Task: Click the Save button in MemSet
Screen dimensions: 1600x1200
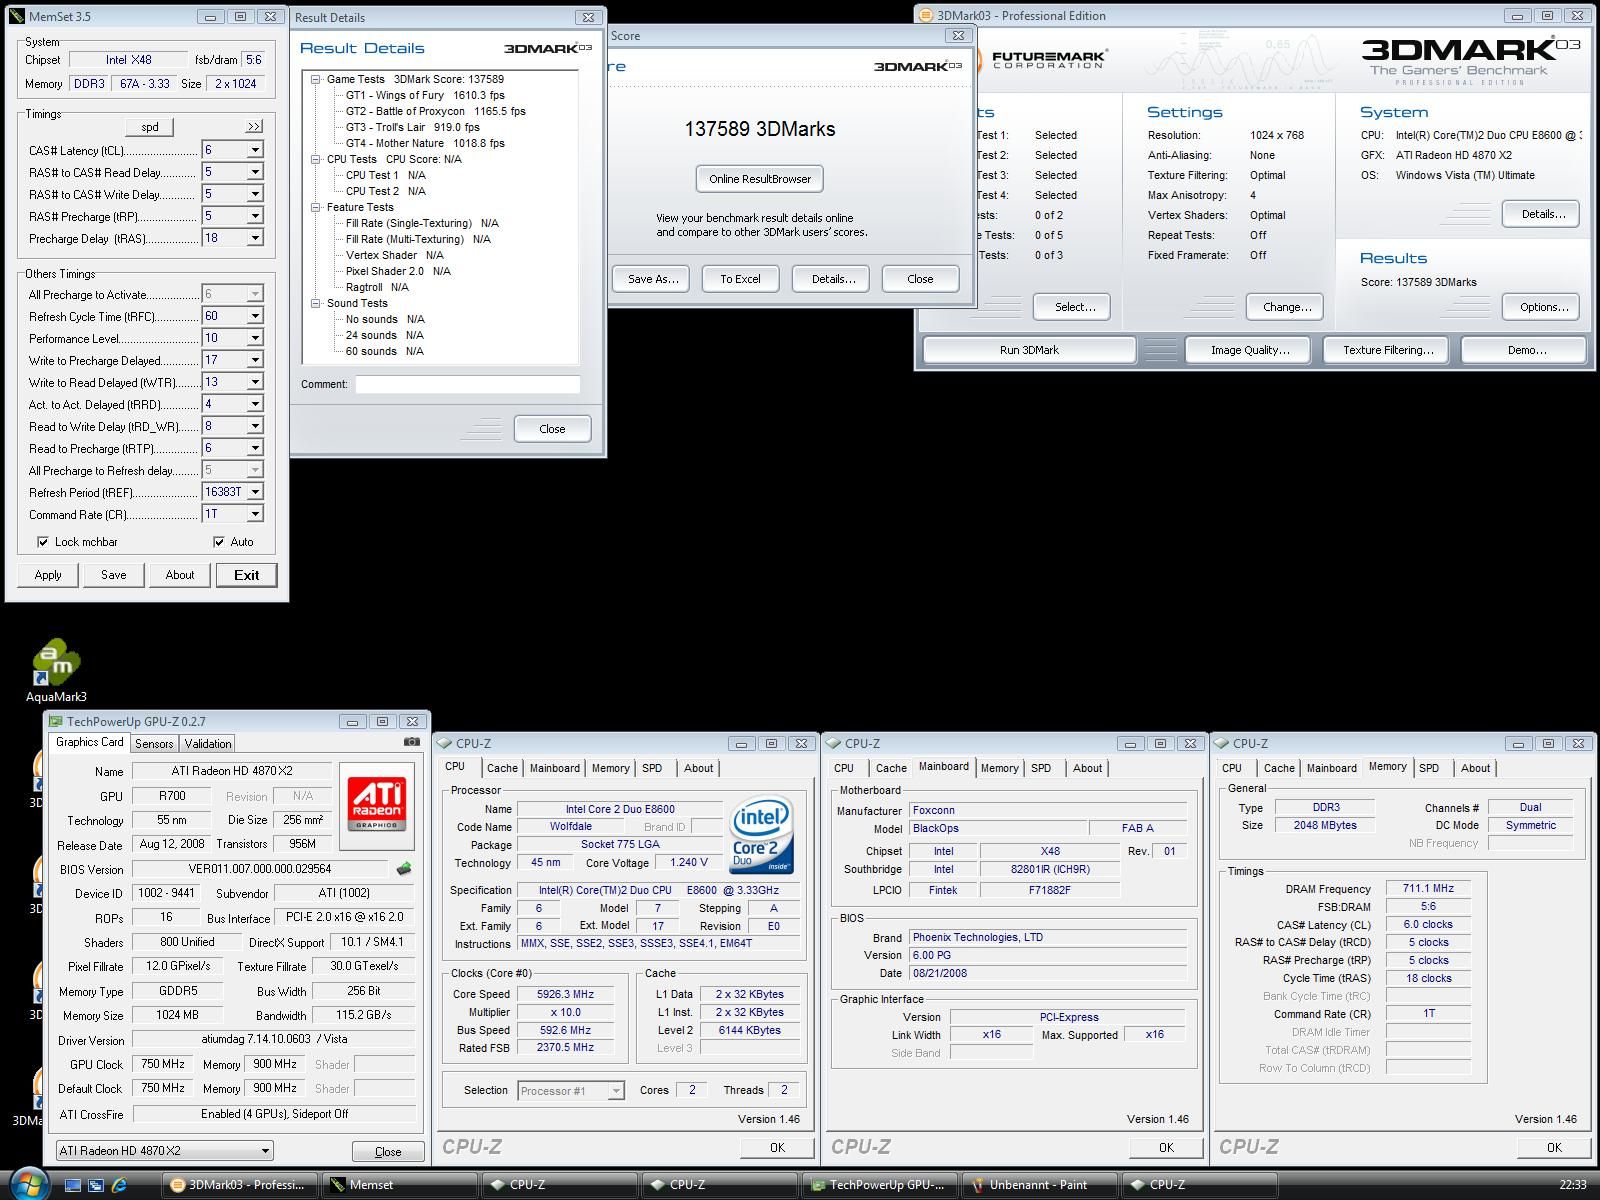Action: 114,575
